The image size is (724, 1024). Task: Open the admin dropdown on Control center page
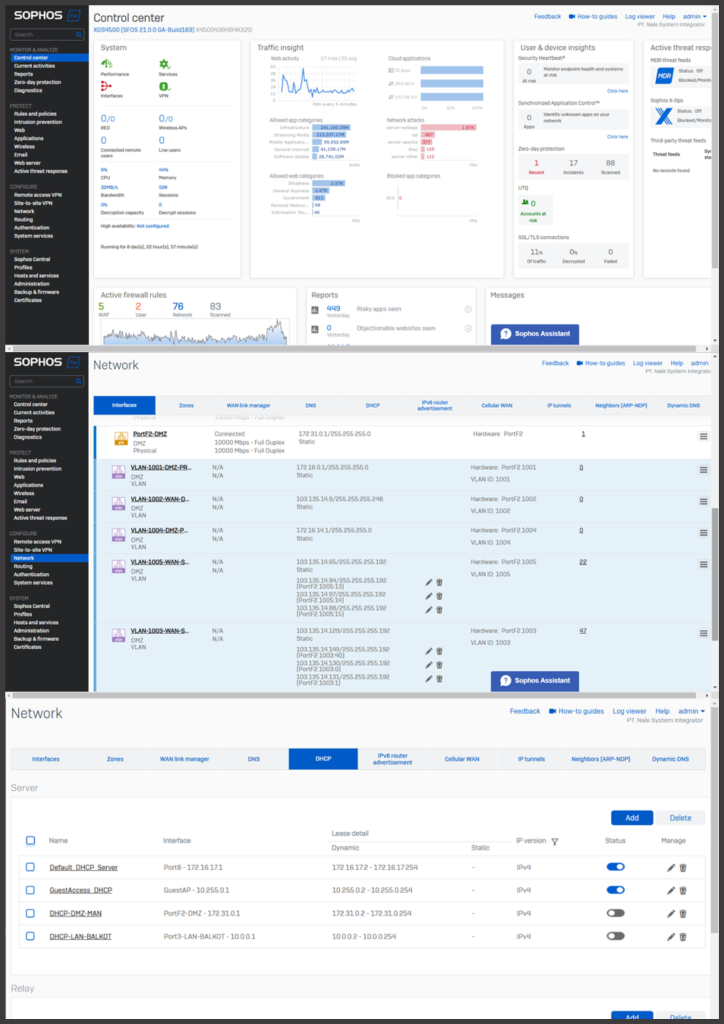695,16
